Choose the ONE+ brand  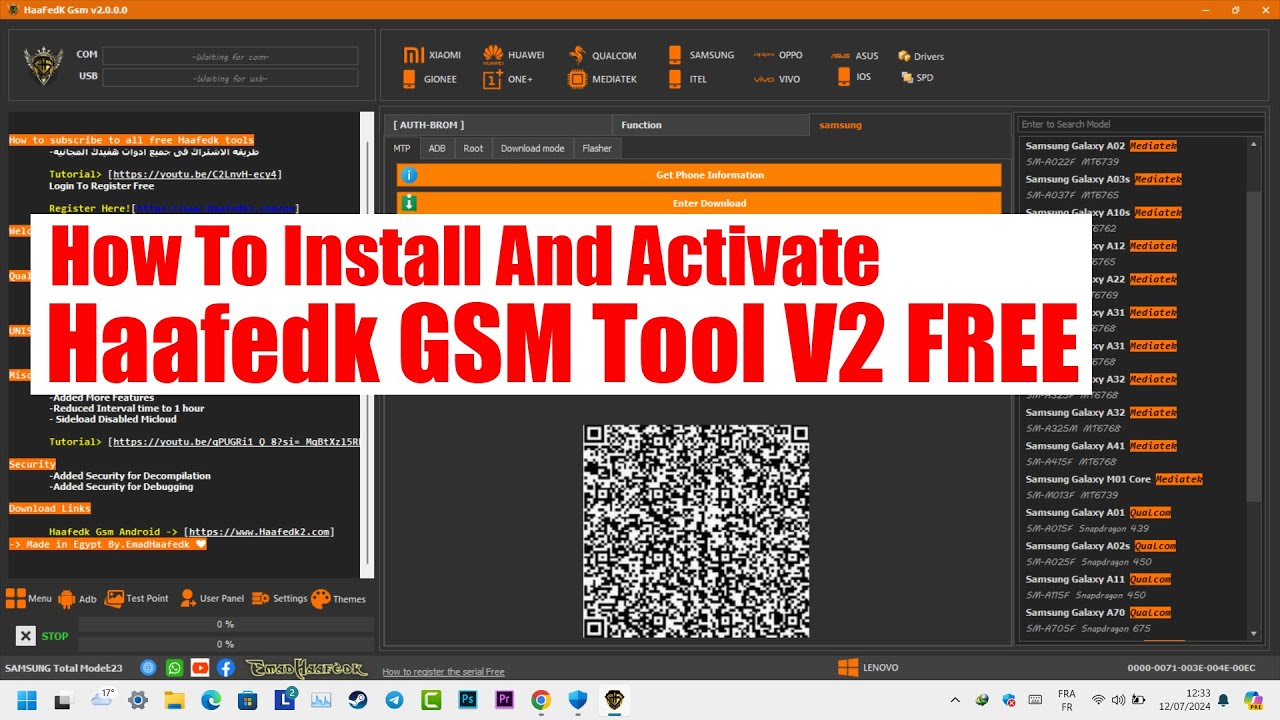[x=508, y=79]
